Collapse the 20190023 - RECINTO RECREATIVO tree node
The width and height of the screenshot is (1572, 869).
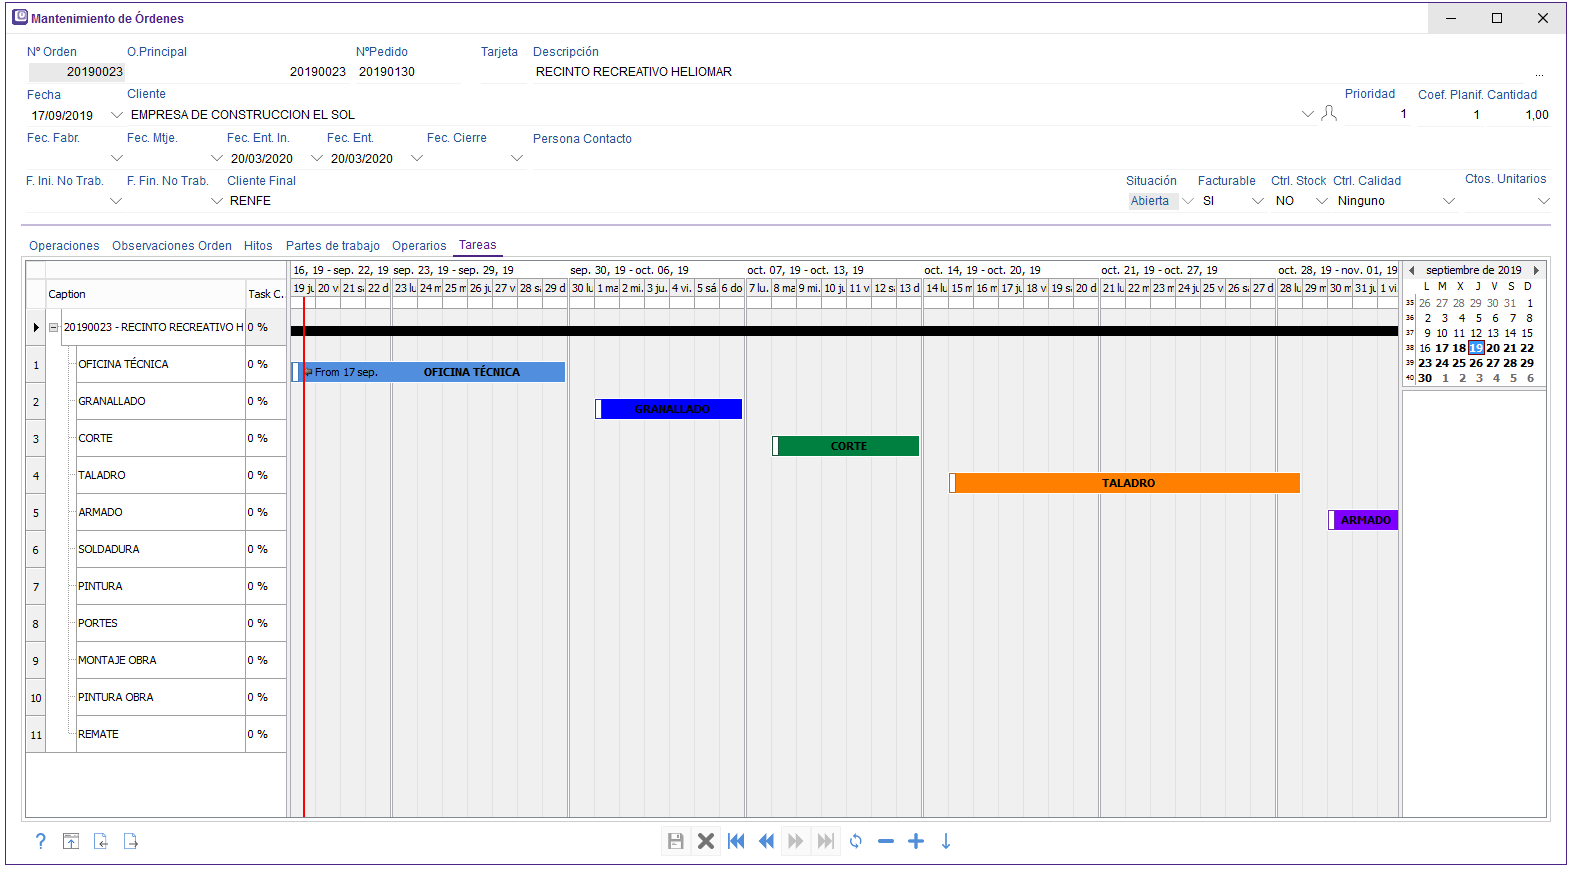click(x=54, y=327)
